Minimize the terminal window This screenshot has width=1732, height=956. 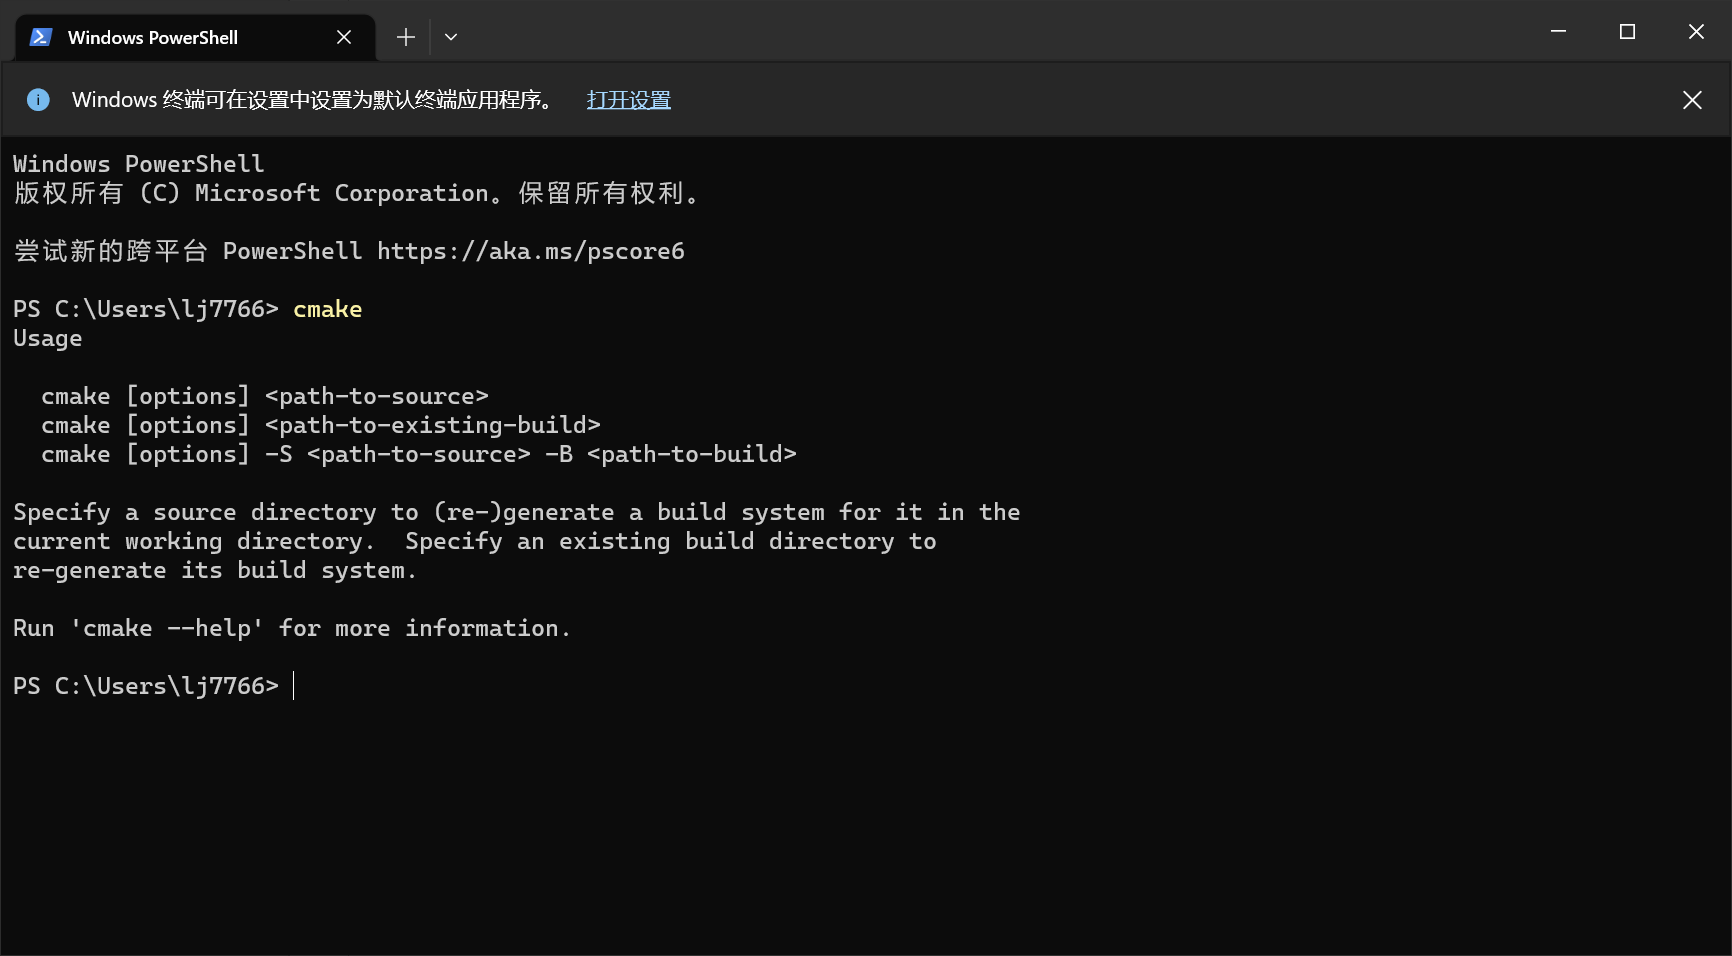(1558, 32)
